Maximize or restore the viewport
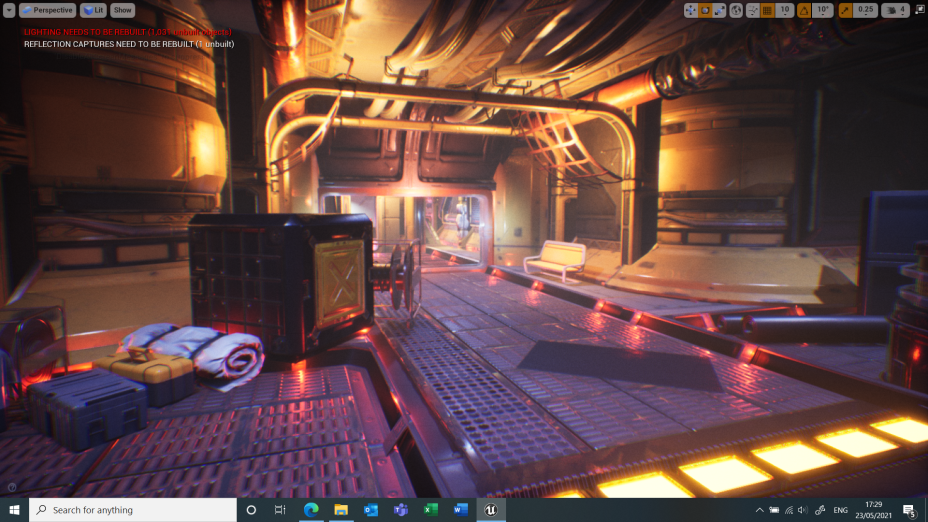This screenshot has height=522, width=928. (x=920, y=9)
